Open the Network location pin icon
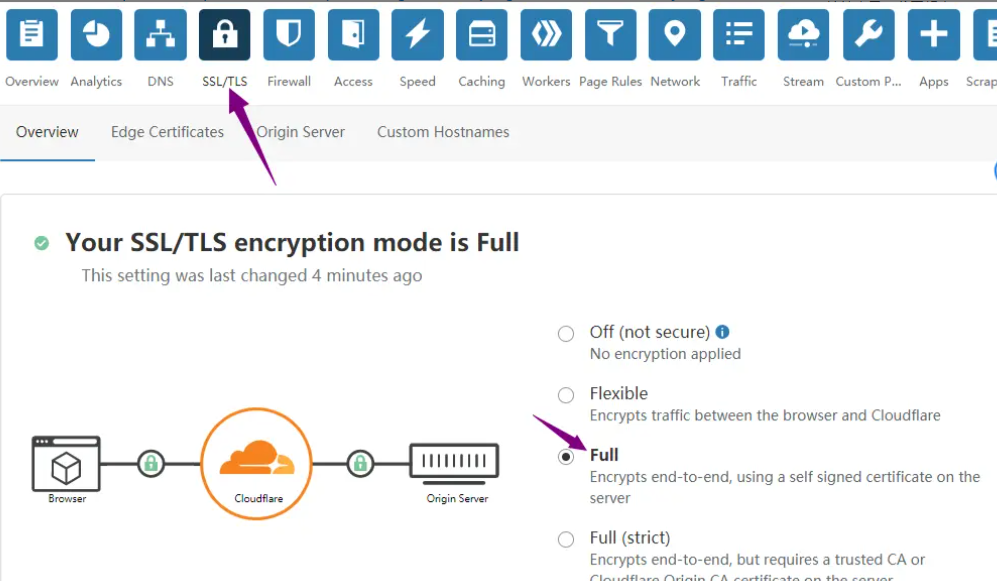Viewport: 997px width, 581px height. pyautogui.click(x=675, y=34)
